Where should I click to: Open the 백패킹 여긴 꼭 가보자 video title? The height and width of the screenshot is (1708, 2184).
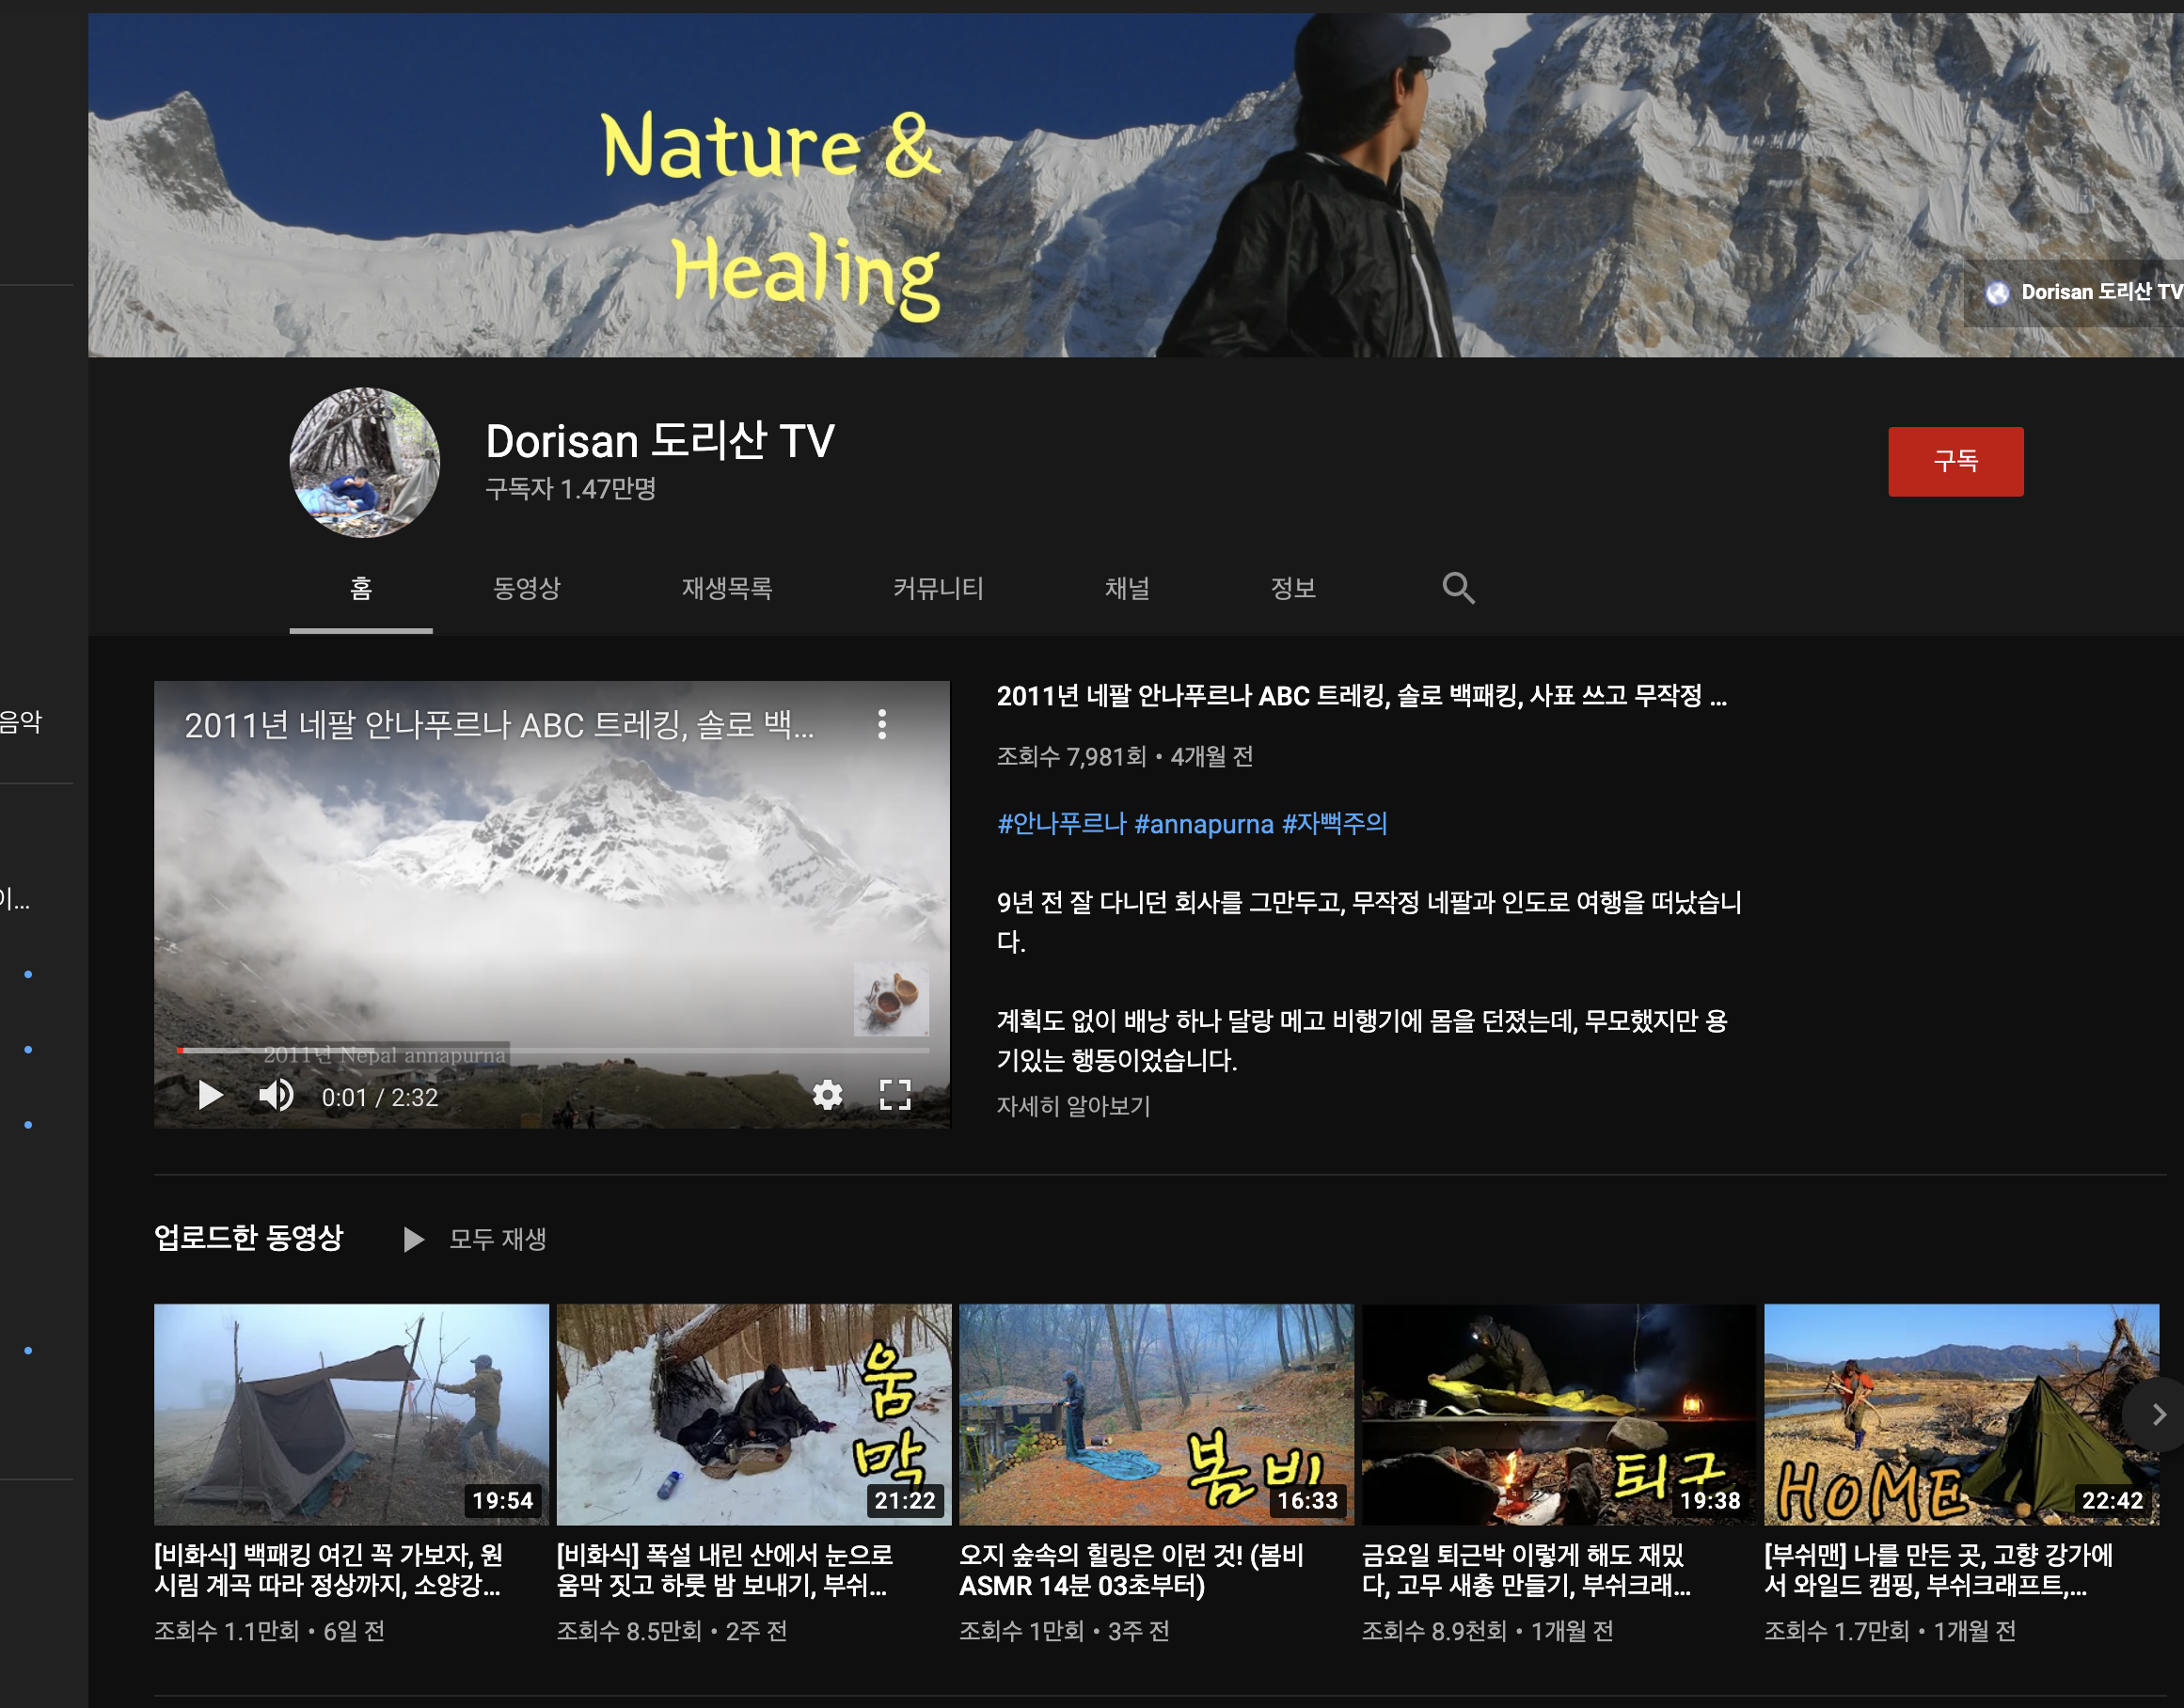click(329, 1570)
